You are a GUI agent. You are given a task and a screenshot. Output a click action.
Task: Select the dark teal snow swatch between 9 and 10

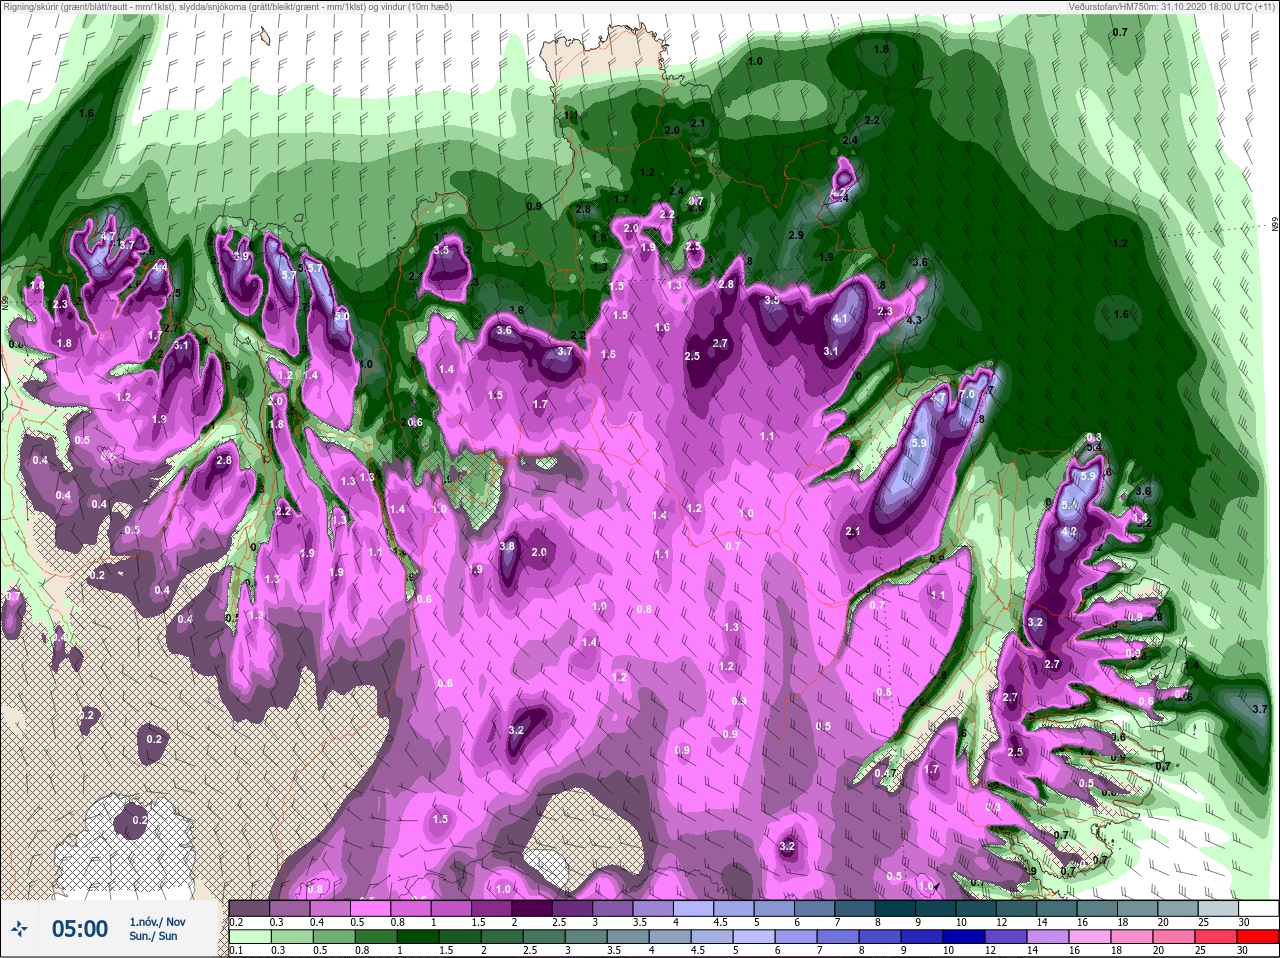[x=935, y=907]
